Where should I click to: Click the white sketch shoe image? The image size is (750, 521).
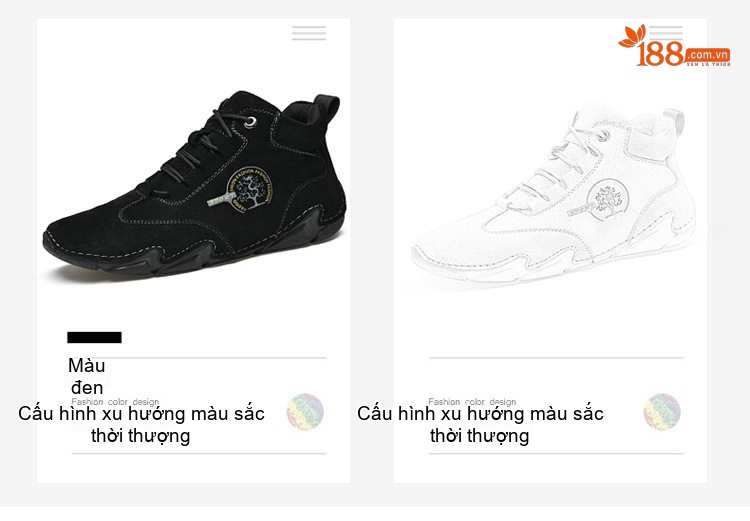(x=553, y=195)
